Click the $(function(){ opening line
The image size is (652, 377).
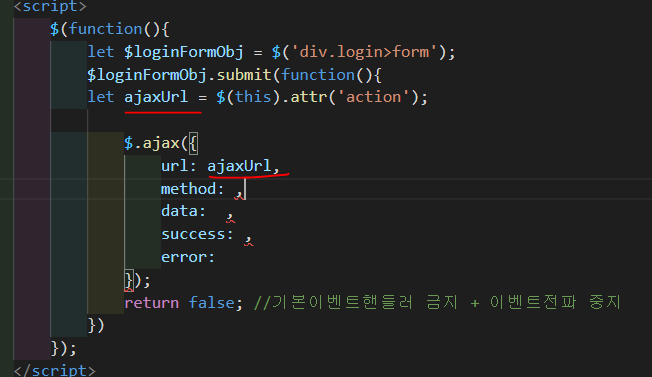pyautogui.click(x=110, y=30)
